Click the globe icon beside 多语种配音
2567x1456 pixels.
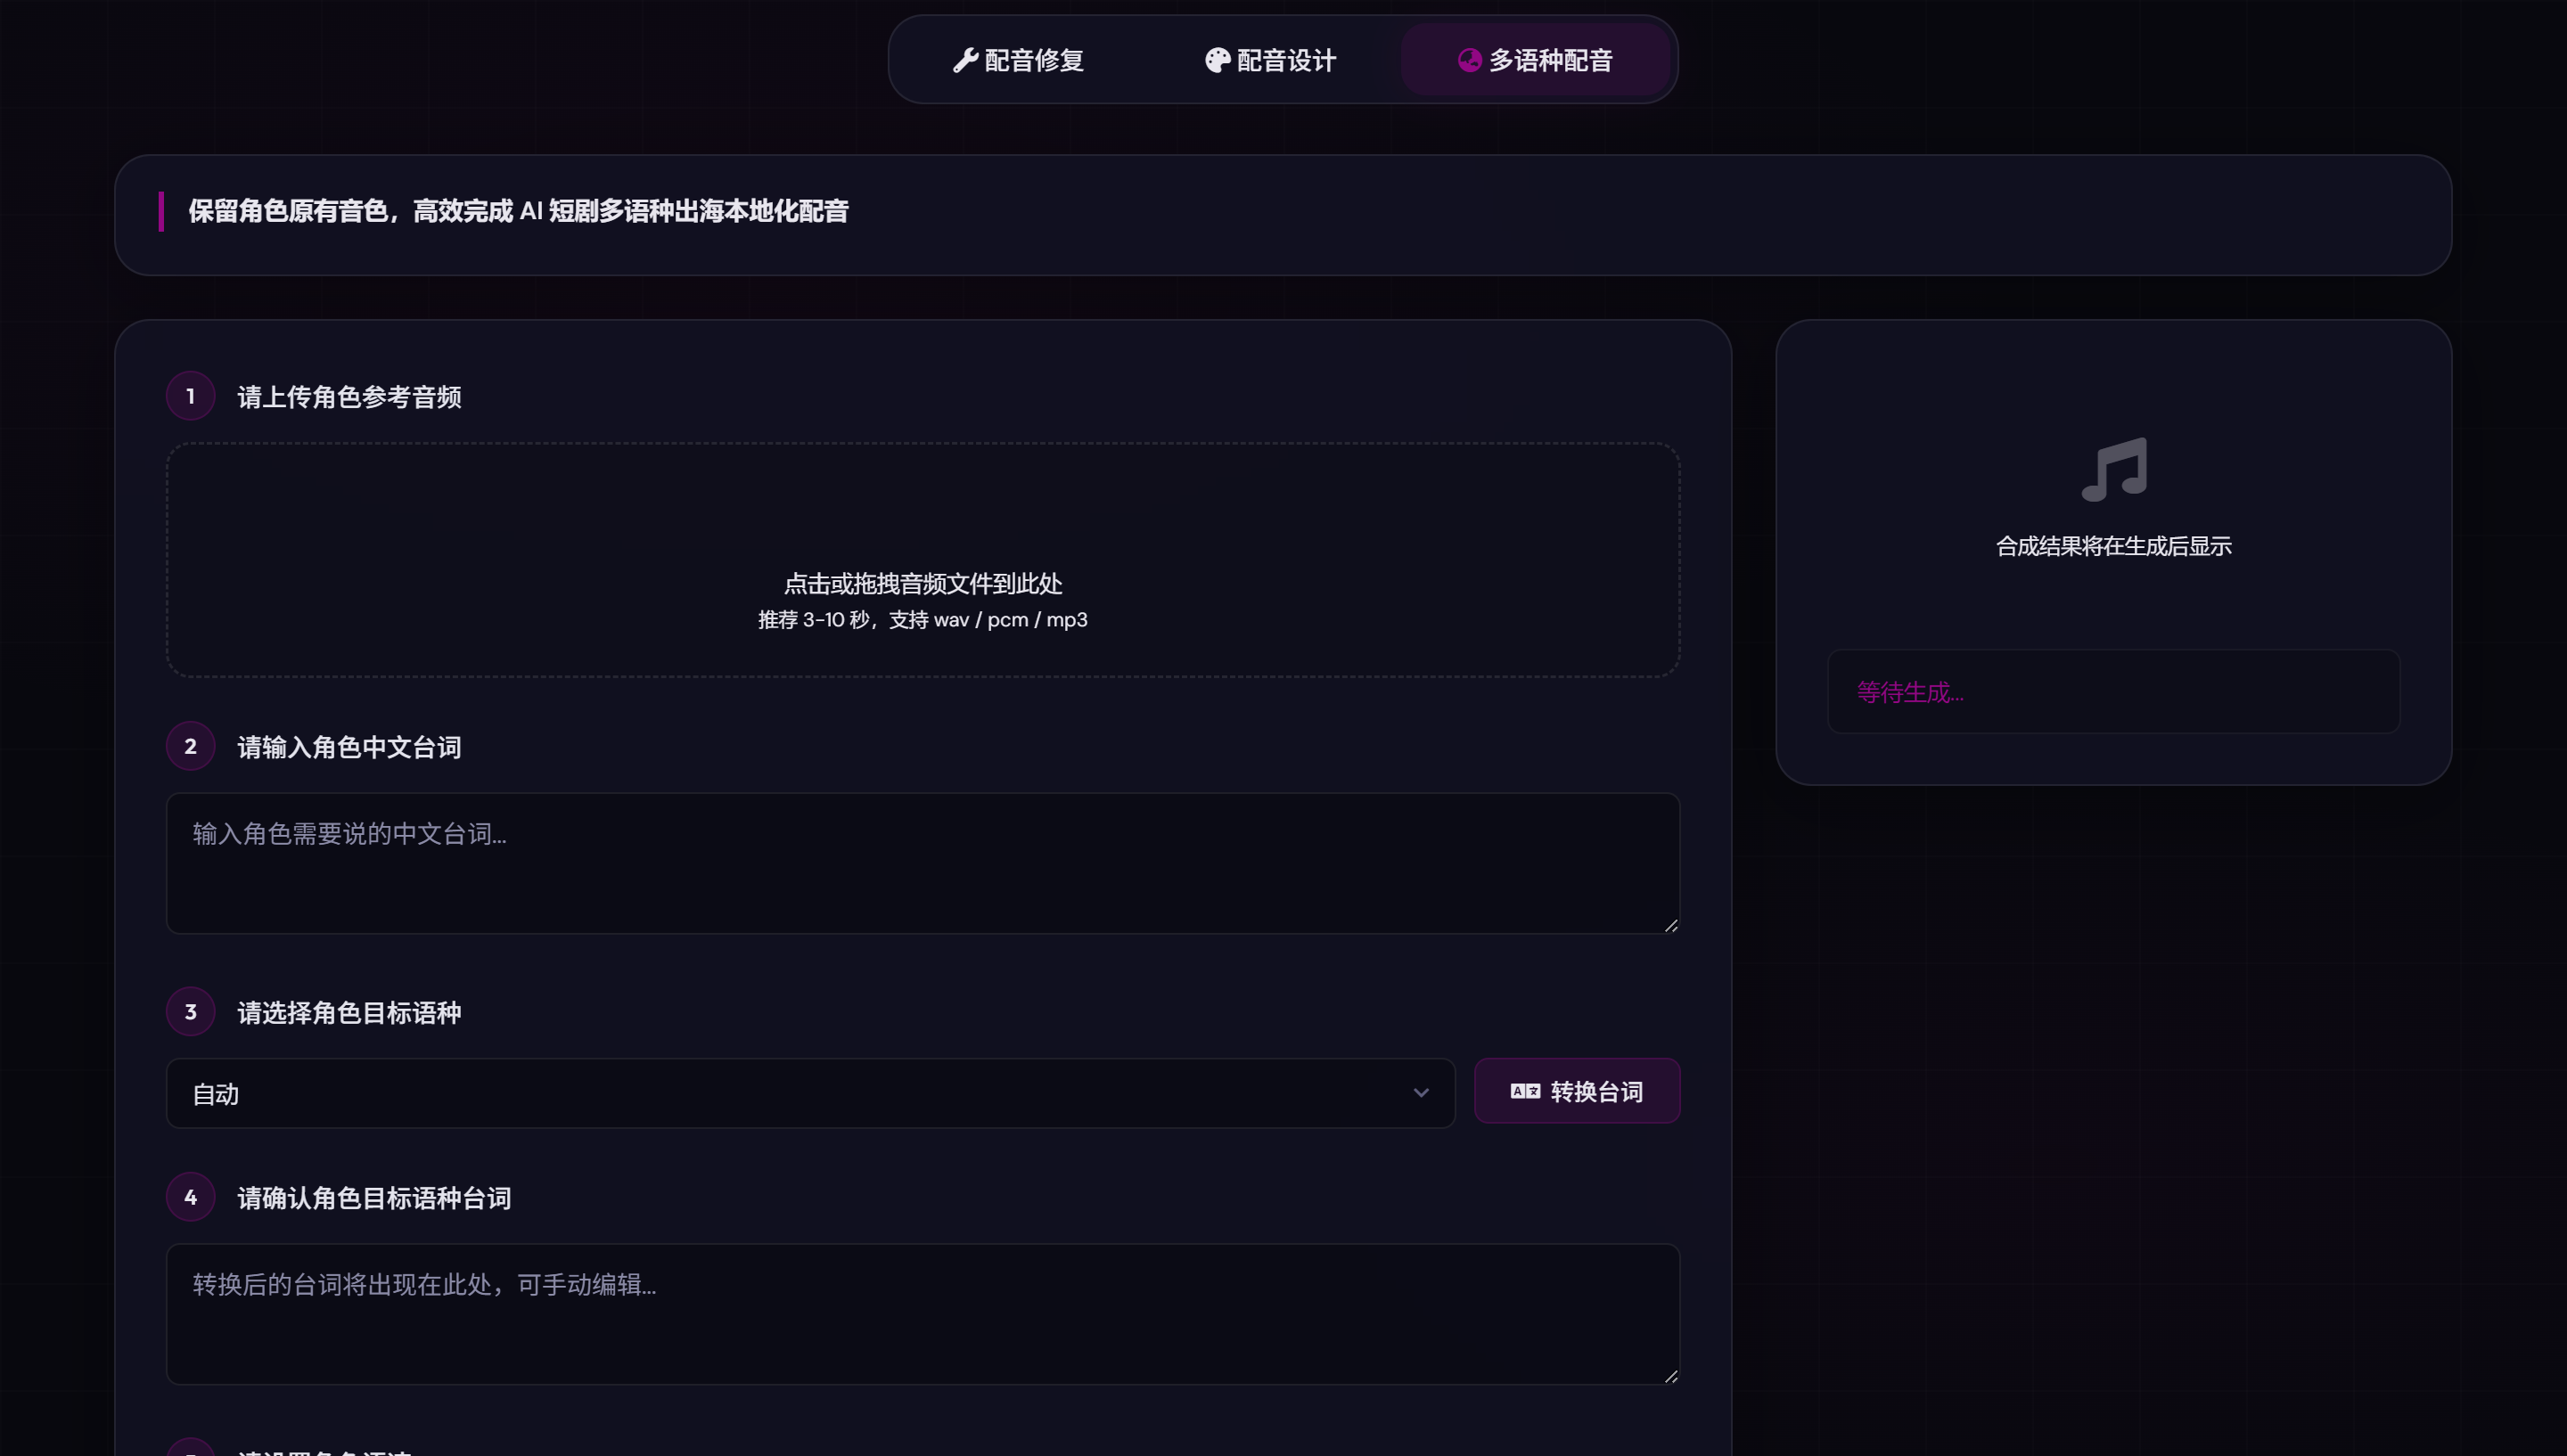click(1469, 60)
